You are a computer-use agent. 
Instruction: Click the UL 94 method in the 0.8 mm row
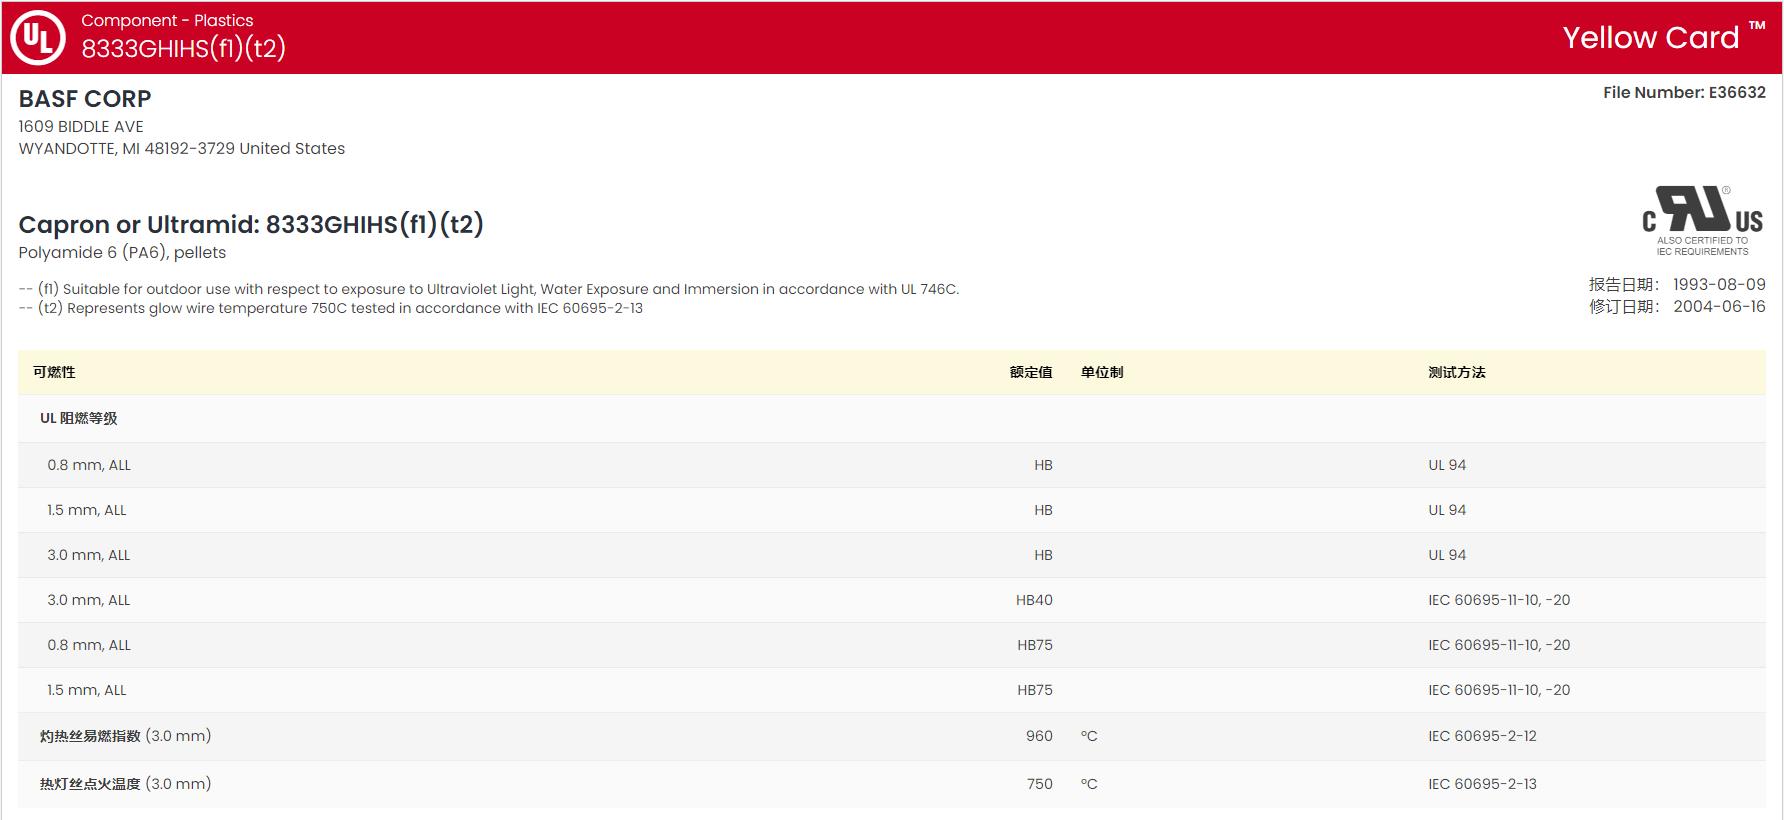(x=1447, y=465)
